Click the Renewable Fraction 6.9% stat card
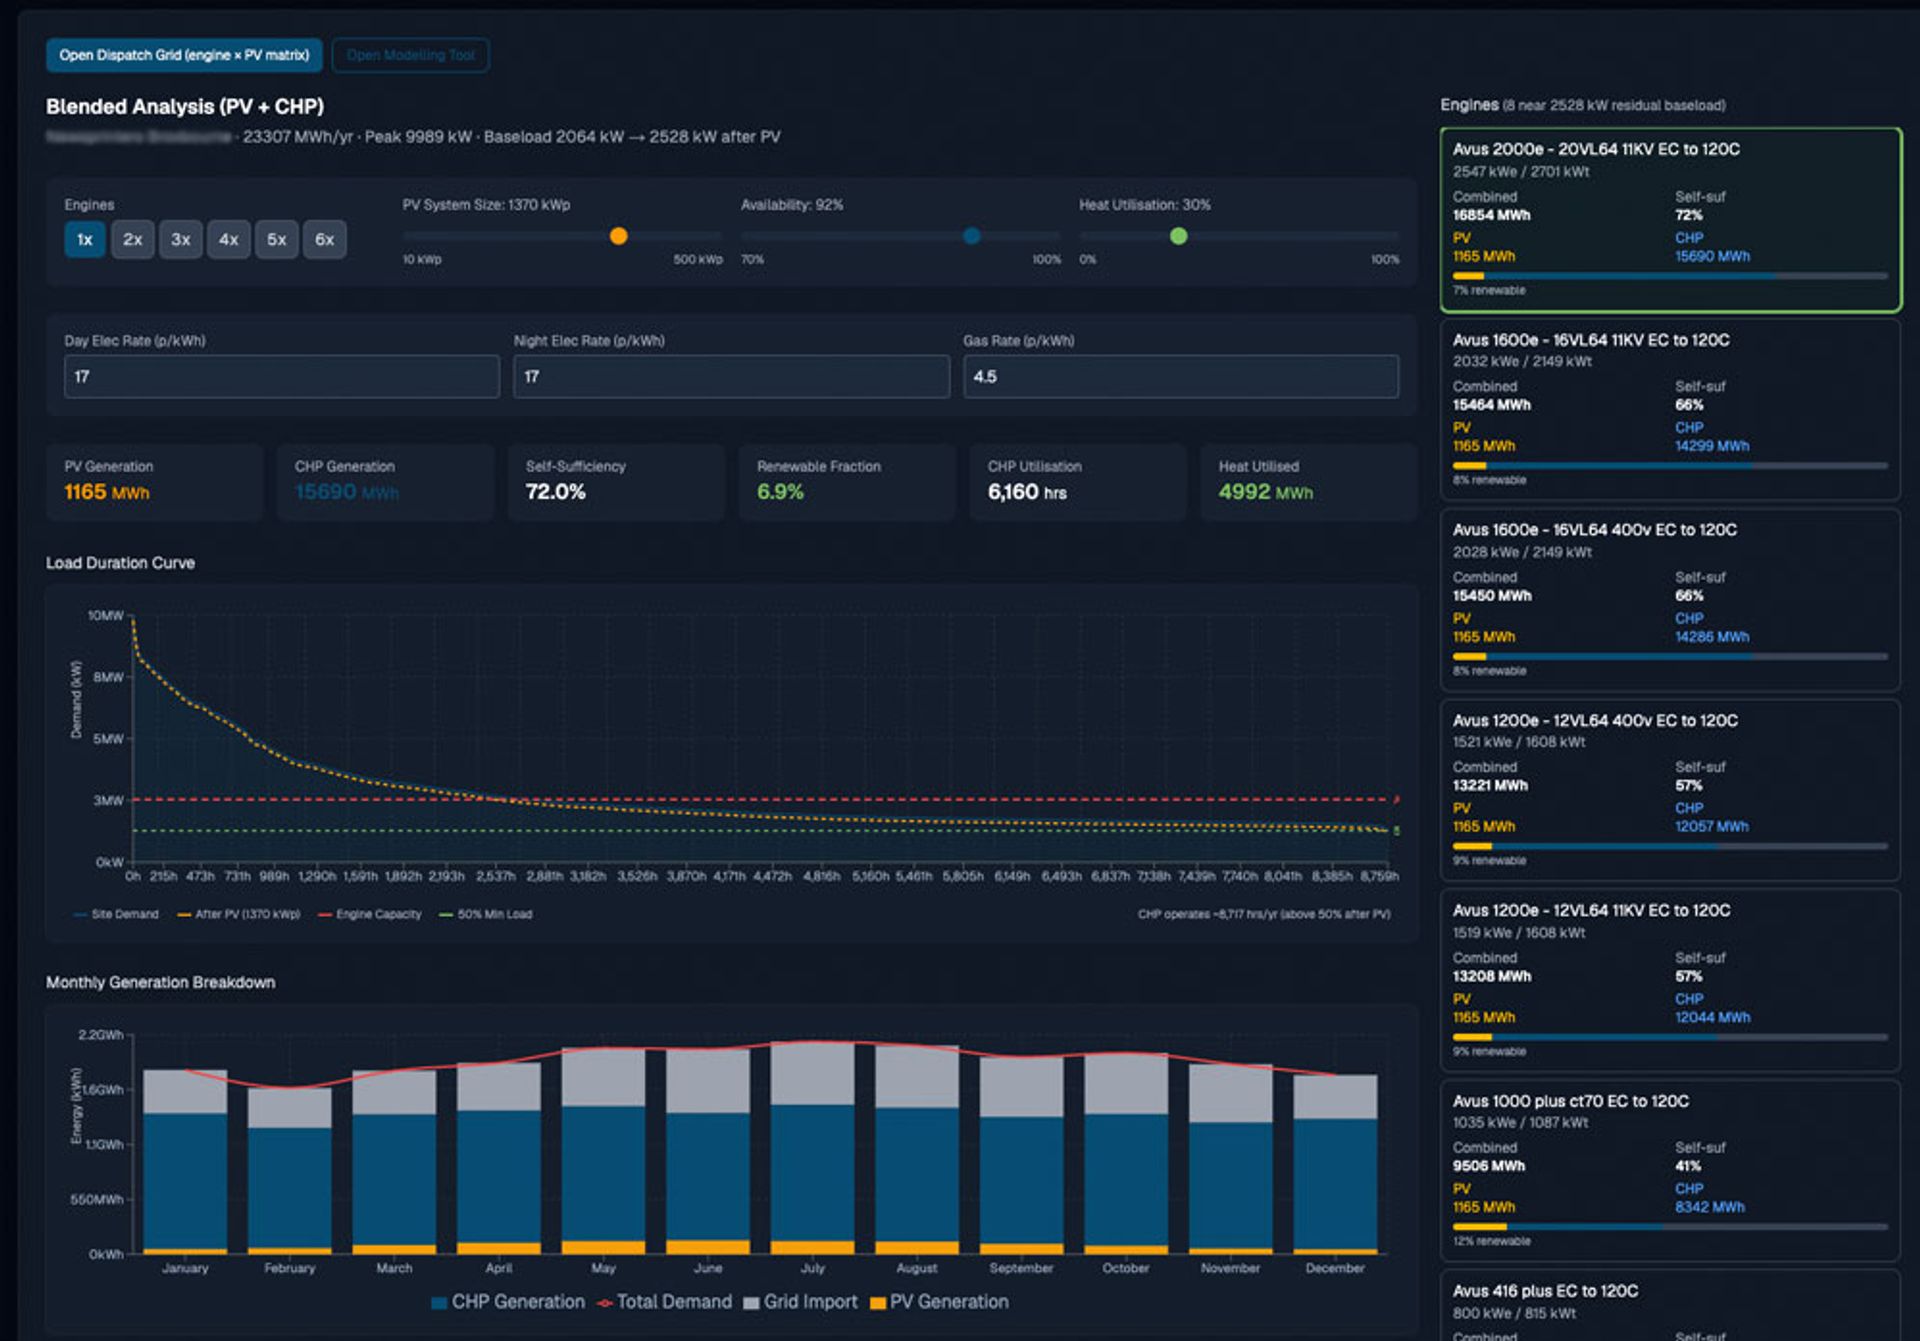1920x1341 pixels. pos(847,482)
